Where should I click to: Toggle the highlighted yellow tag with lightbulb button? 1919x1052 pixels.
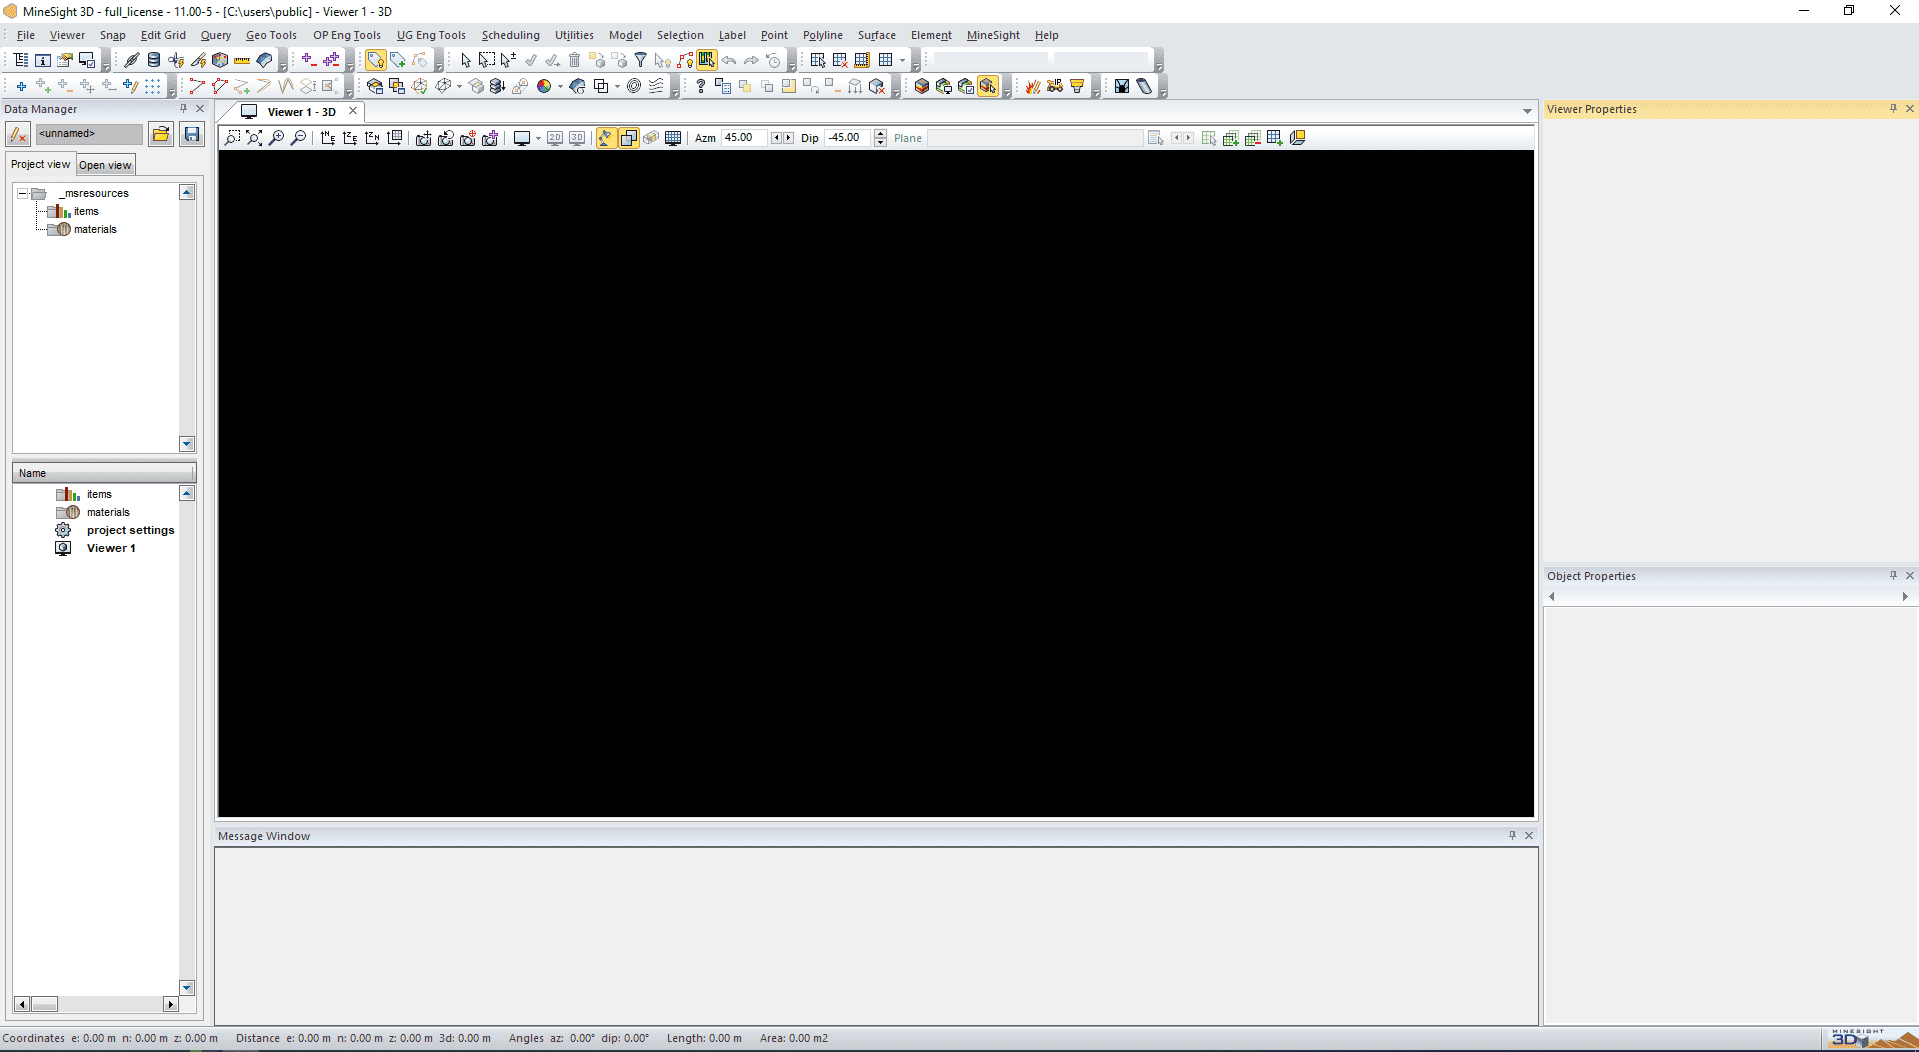[375, 60]
